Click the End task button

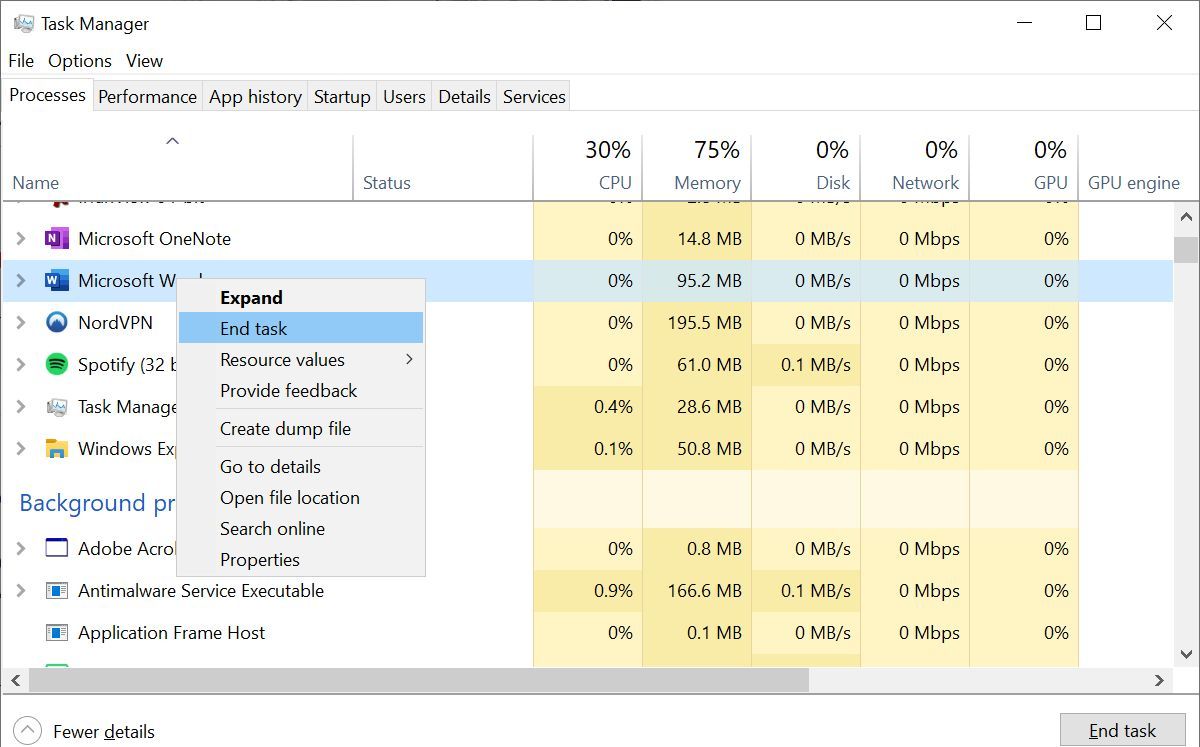1122,731
